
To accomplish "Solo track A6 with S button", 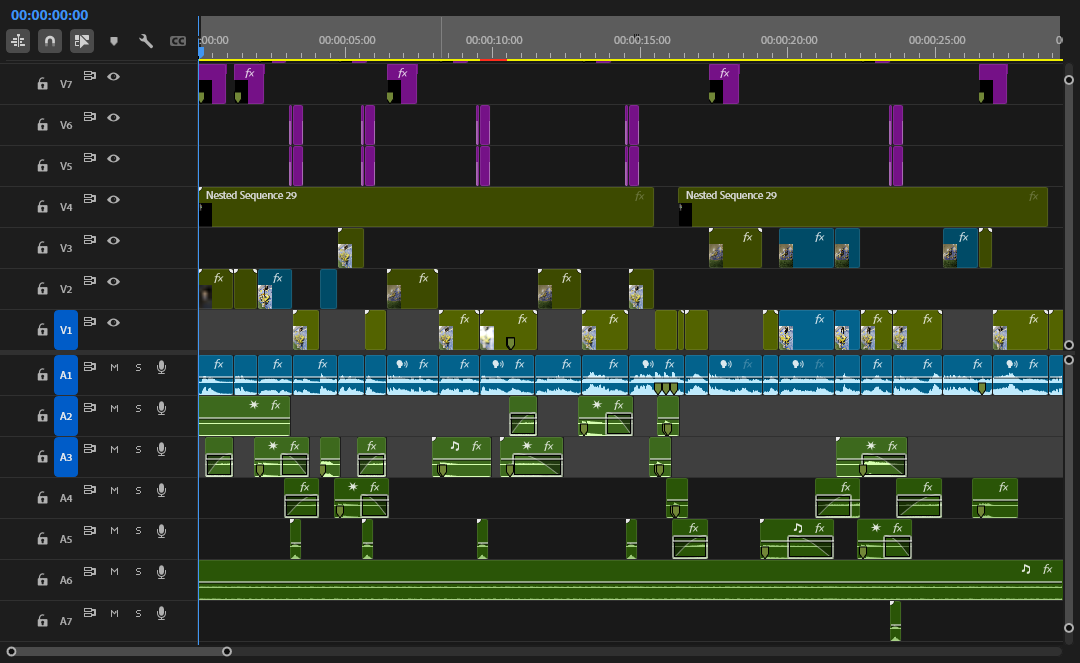I will (138, 572).
